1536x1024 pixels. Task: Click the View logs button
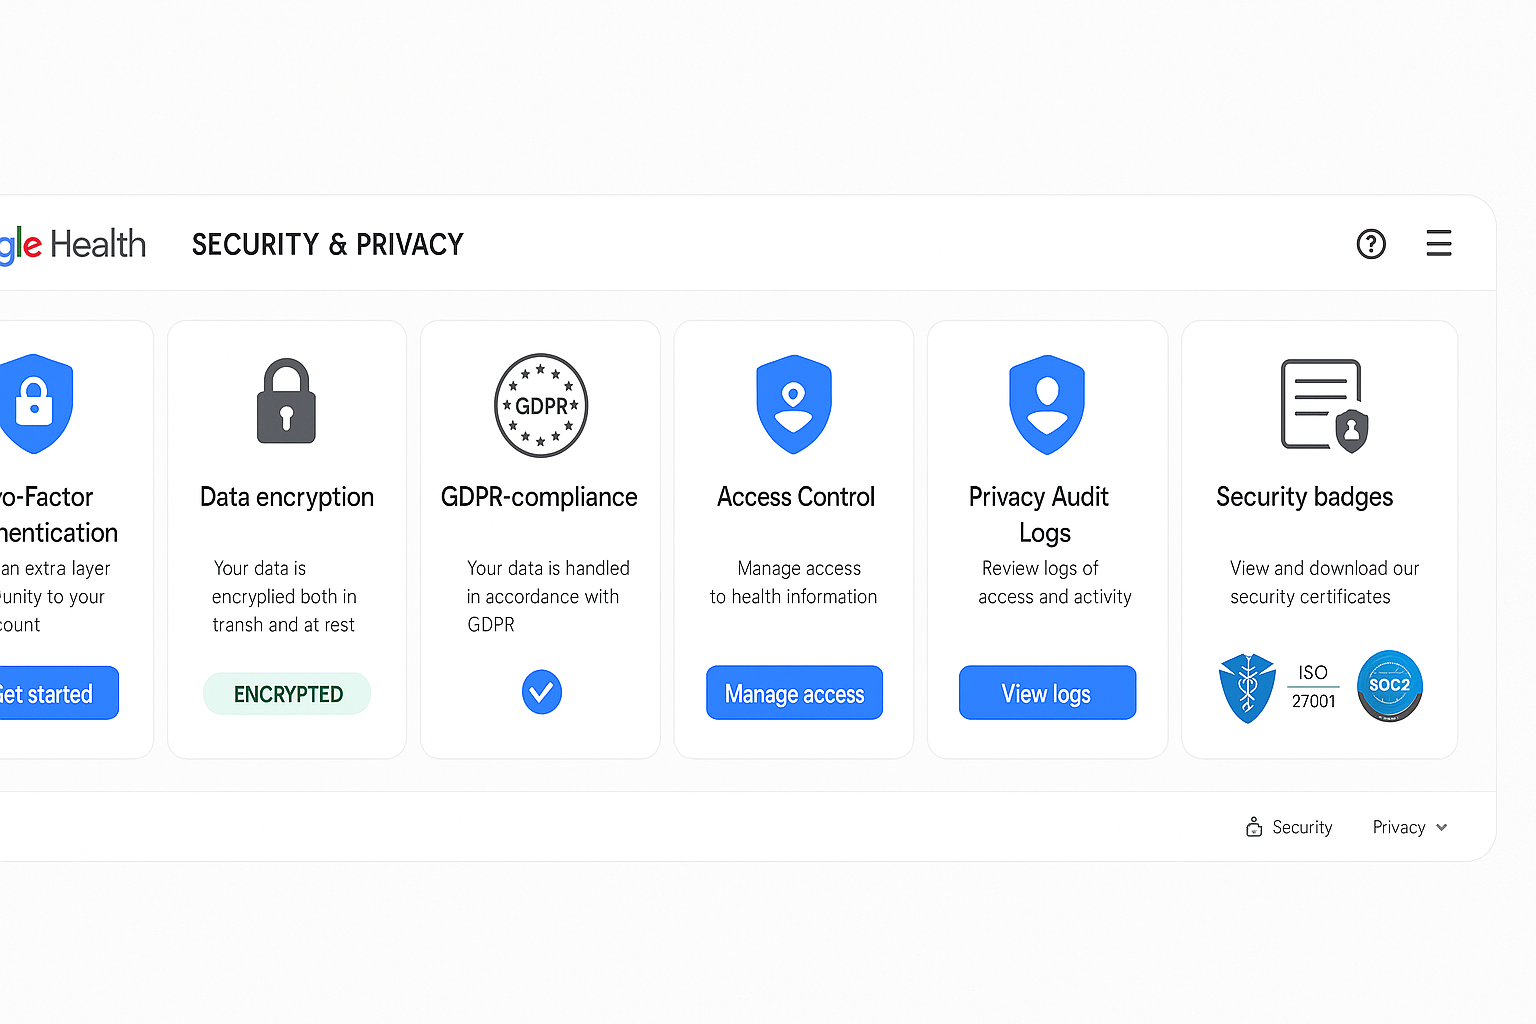pyautogui.click(x=1047, y=692)
